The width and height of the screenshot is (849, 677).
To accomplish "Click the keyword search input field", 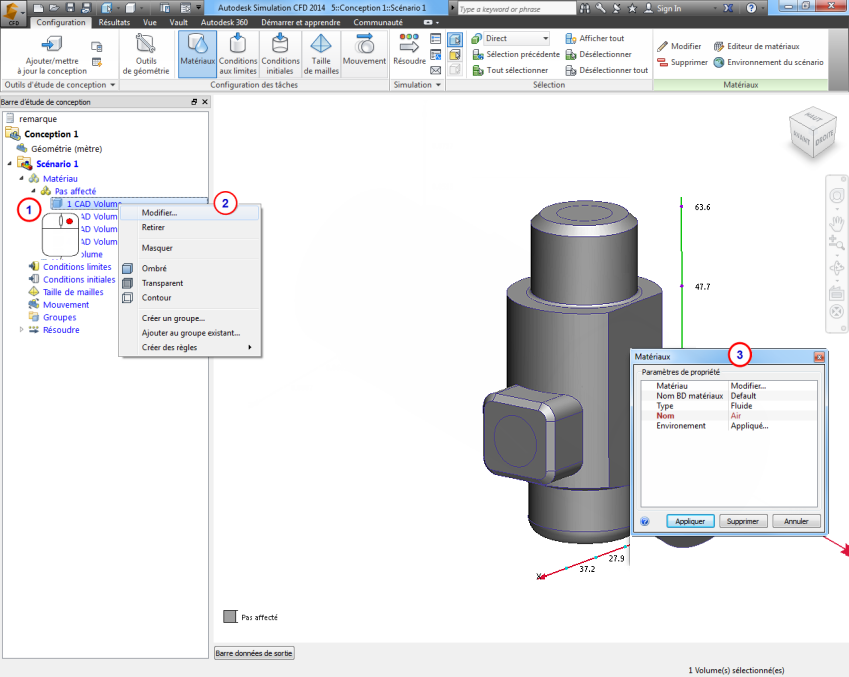I will [x=517, y=9].
